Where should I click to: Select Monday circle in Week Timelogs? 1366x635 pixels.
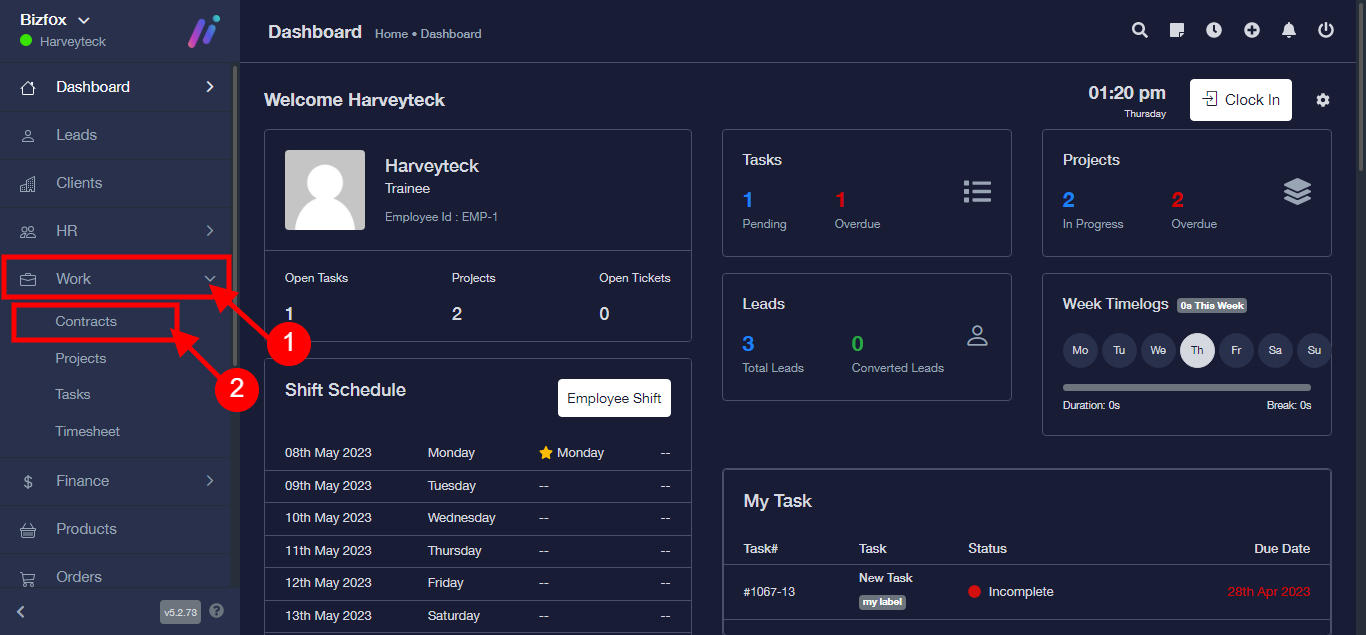coord(1080,350)
